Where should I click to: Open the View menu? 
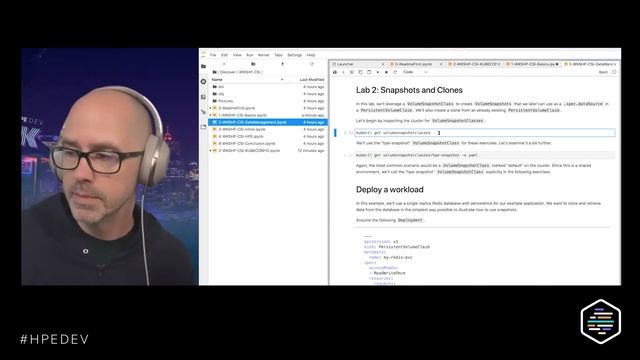[237, 55]
